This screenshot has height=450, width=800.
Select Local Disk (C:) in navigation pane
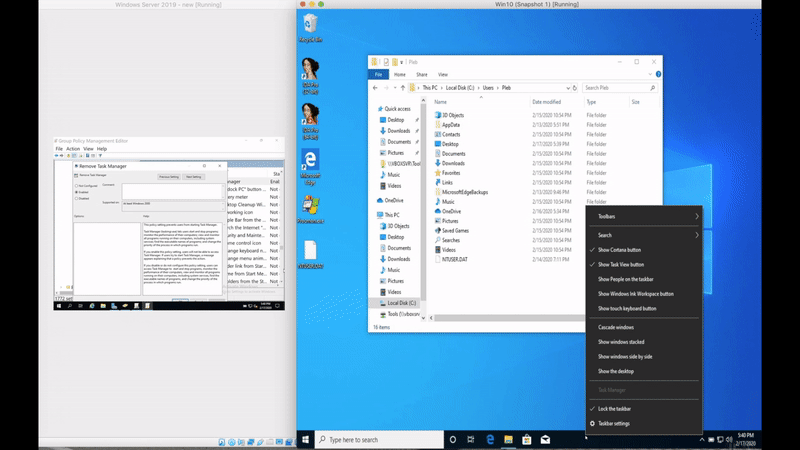pos(396,303)
